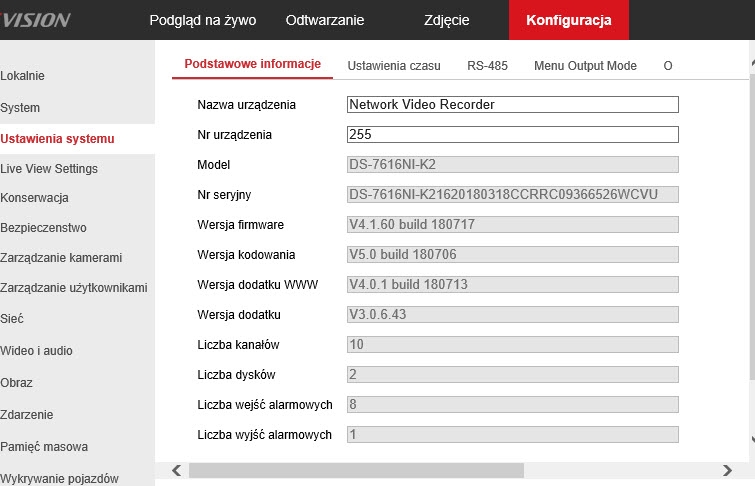Expand the Lokalnie sidebar section
The height and width of the screenshot is (486, 755).
point(23,76)
